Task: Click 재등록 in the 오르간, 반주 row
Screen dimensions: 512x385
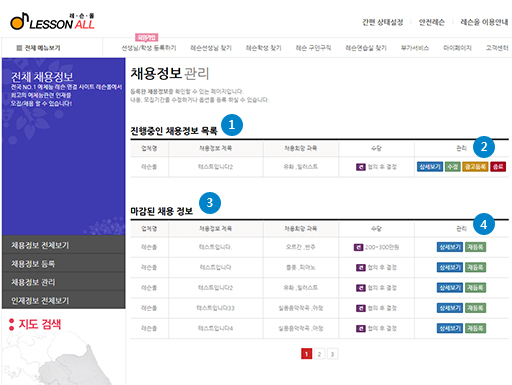Action: point(475,247)
